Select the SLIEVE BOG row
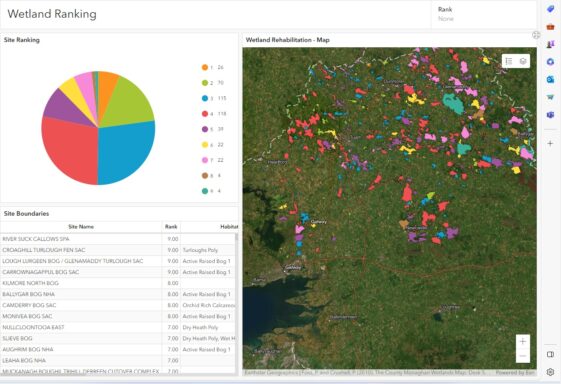This screenshot has height=384, width=561. pos(118,339)
